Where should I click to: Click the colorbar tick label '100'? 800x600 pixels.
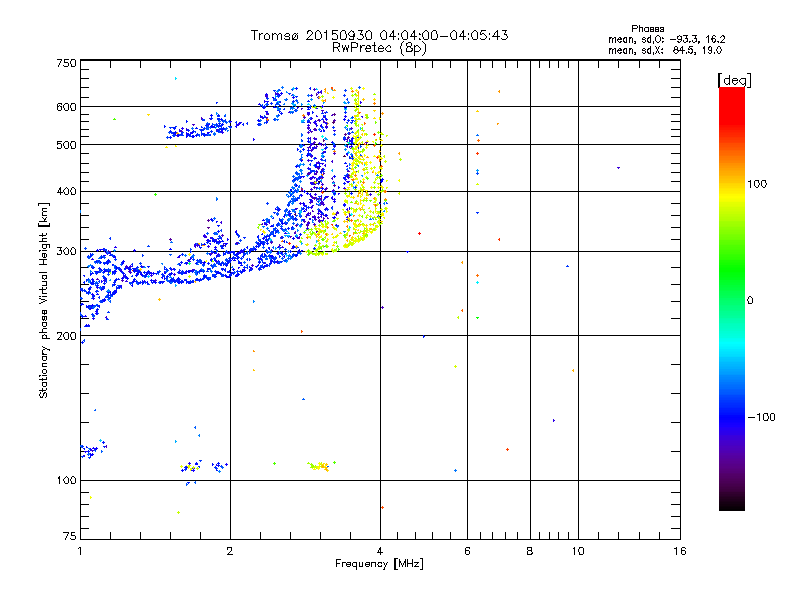pos(757,184)
